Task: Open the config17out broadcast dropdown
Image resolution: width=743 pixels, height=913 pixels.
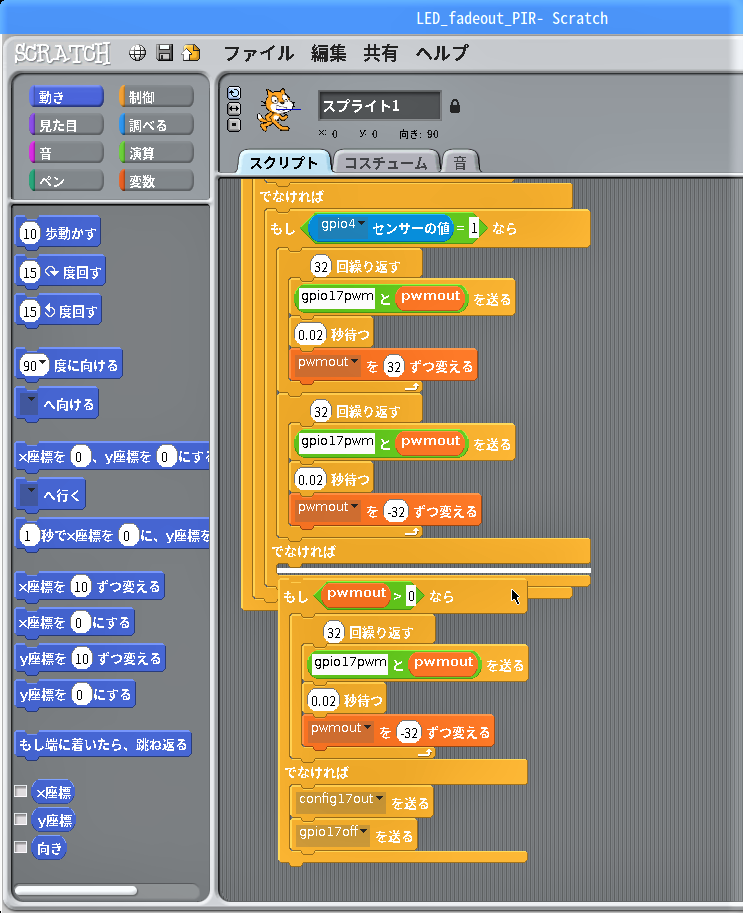Action: (381, 800)
